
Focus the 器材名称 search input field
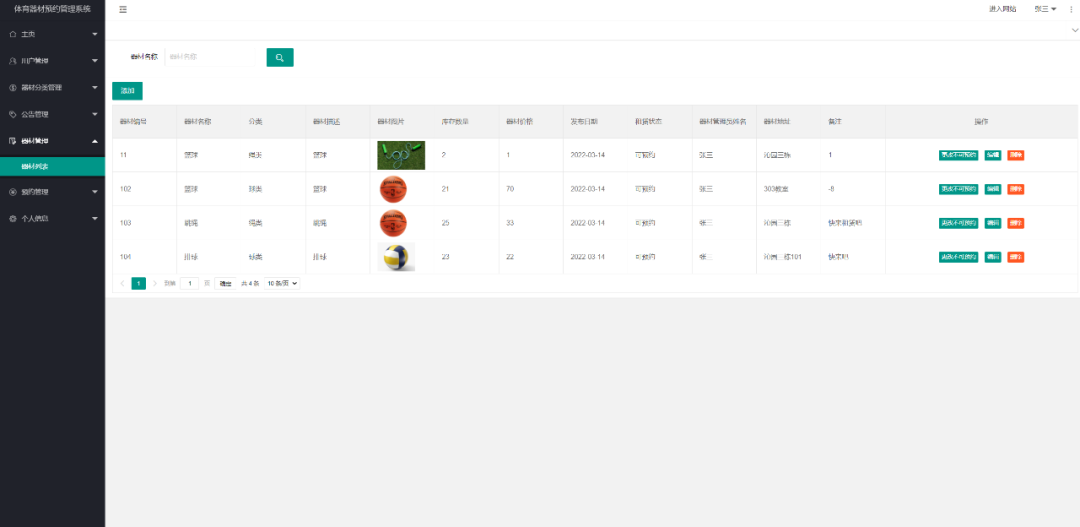click(212, 57)
